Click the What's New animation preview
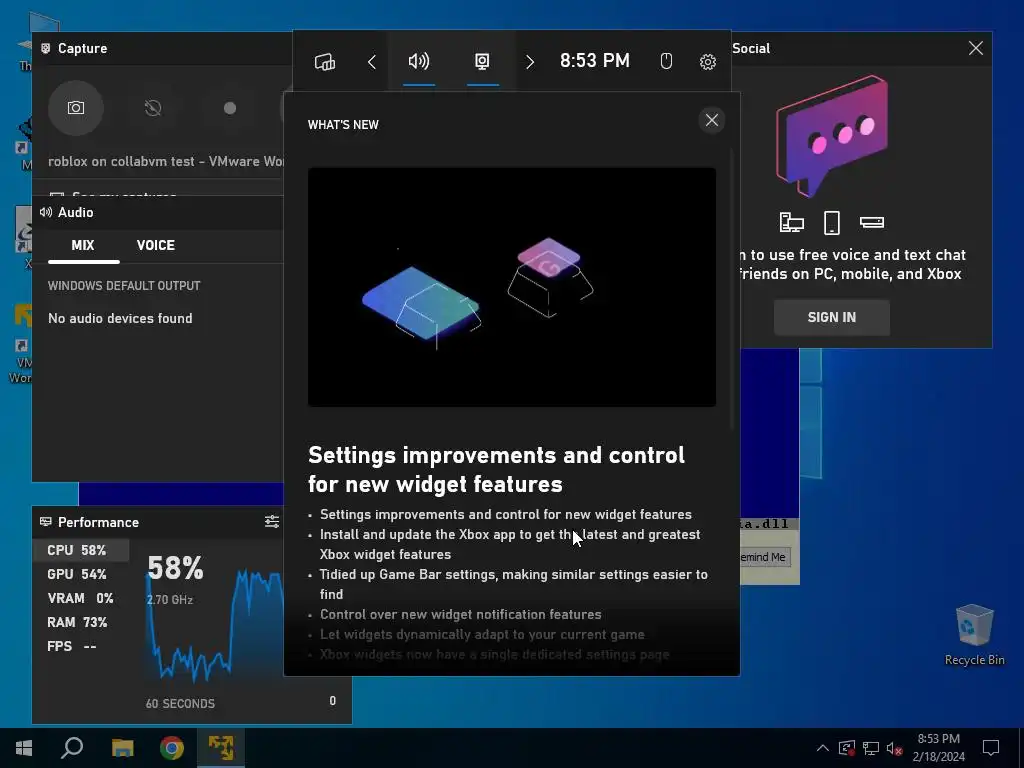 [512, 287]
